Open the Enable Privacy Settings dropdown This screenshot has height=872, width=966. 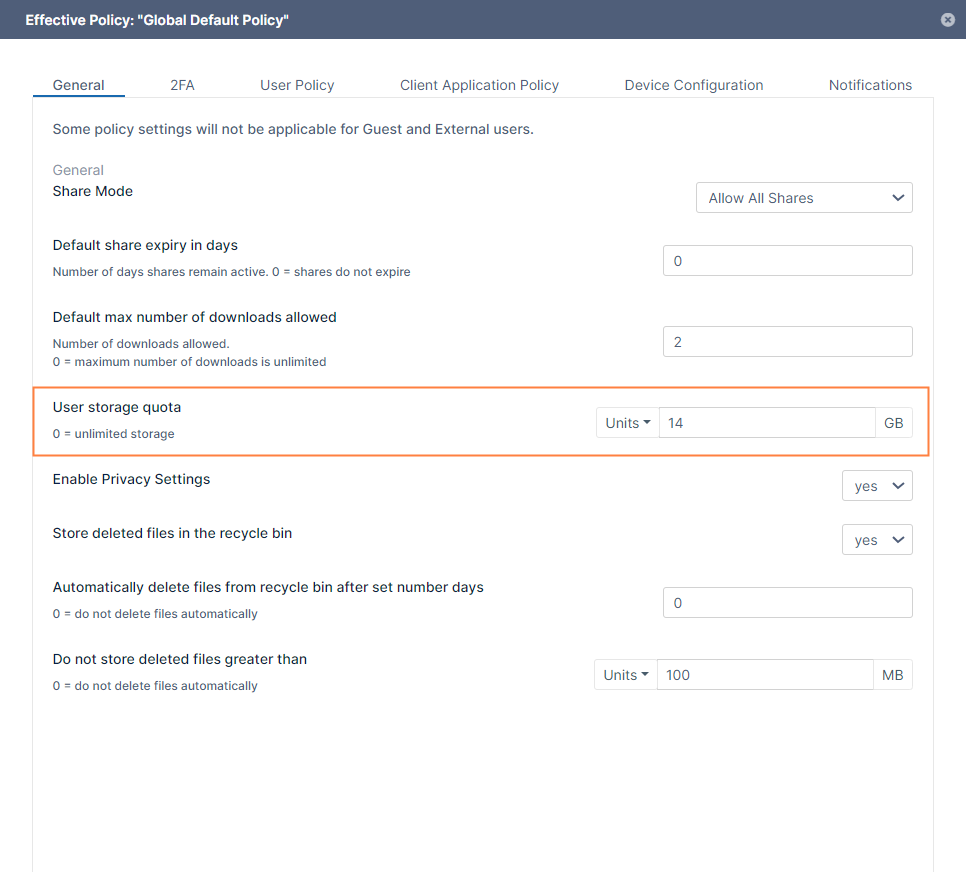pyautogui.click(x=877, y=486)
